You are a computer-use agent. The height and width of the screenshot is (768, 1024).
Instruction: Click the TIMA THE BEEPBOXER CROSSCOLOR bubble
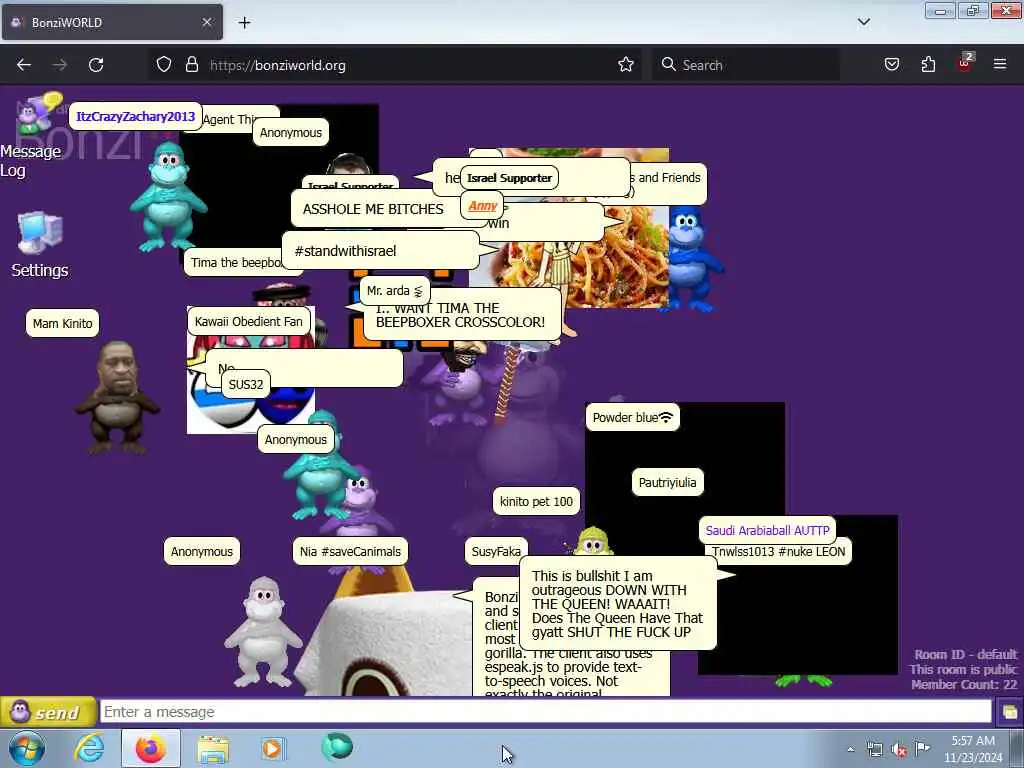tap(461, 315)
